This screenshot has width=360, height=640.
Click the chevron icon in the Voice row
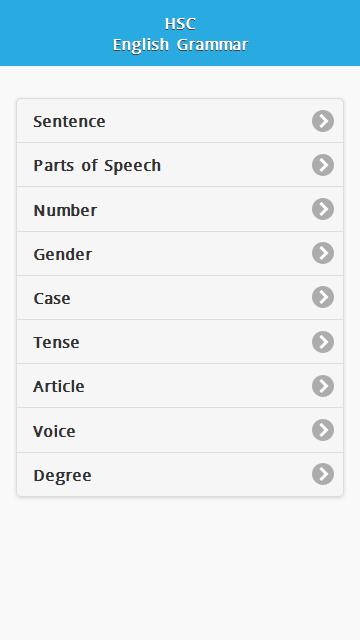(x=323, y=430)
